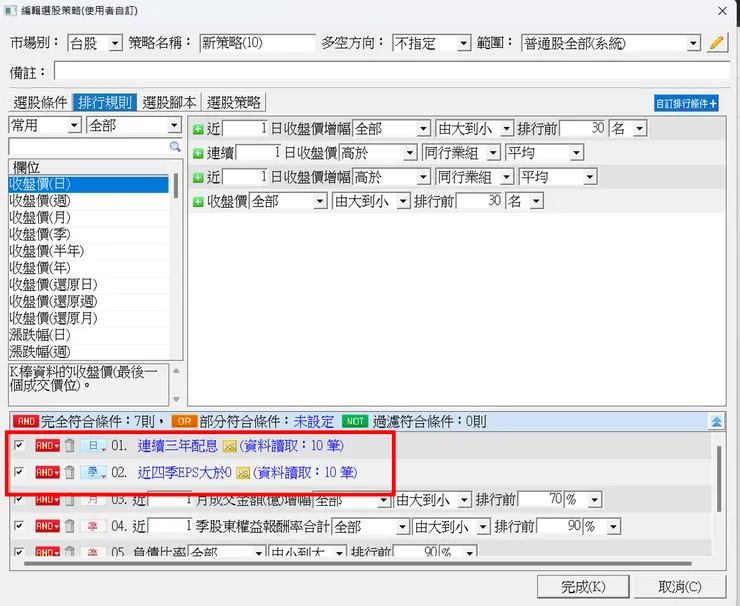Click green plus icon on 收盤價全部 row
740x606 pixels.
point(198,202)
